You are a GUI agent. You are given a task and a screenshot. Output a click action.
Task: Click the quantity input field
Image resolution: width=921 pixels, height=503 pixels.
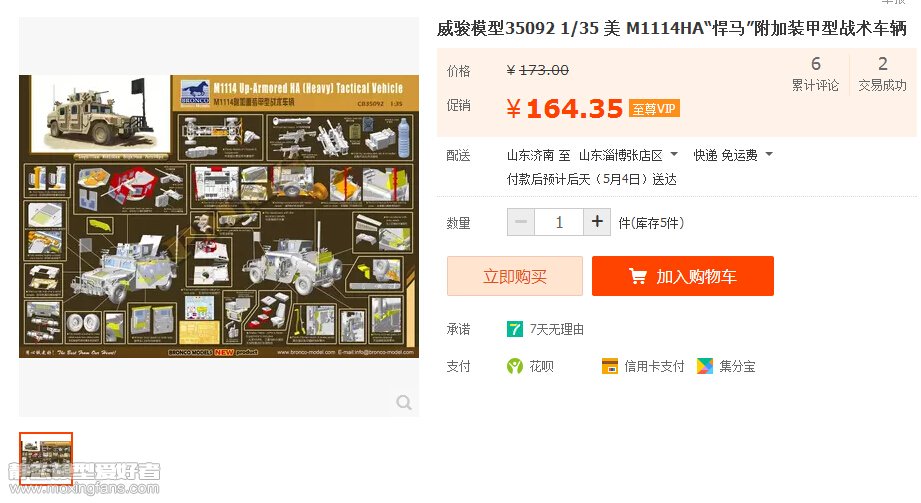coord(559,222)
